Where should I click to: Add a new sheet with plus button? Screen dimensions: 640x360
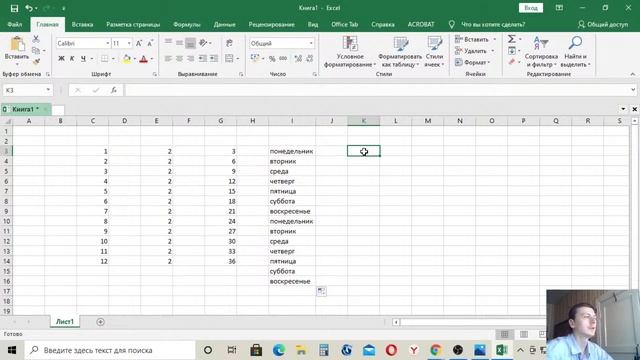coord(100,322)
